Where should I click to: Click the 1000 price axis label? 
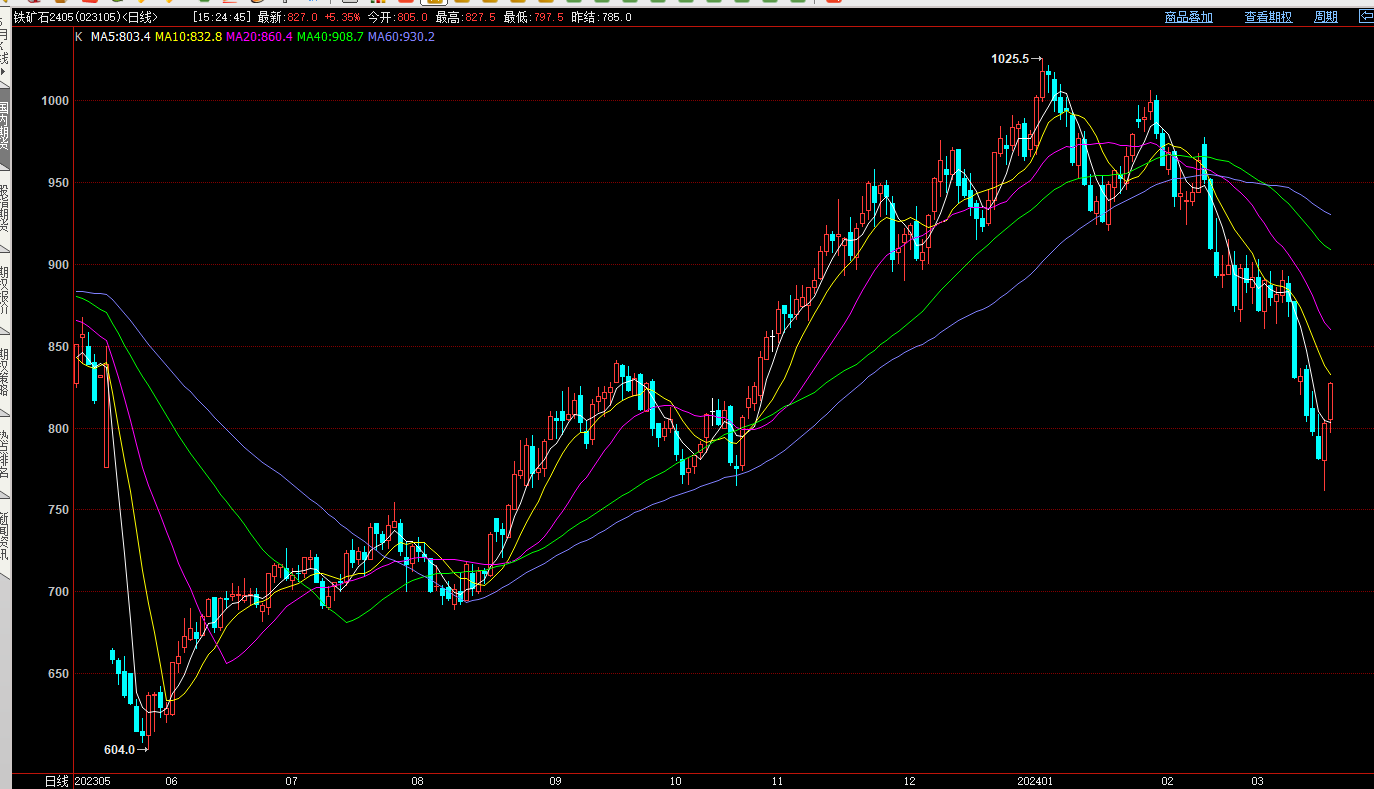coord(56,101)
